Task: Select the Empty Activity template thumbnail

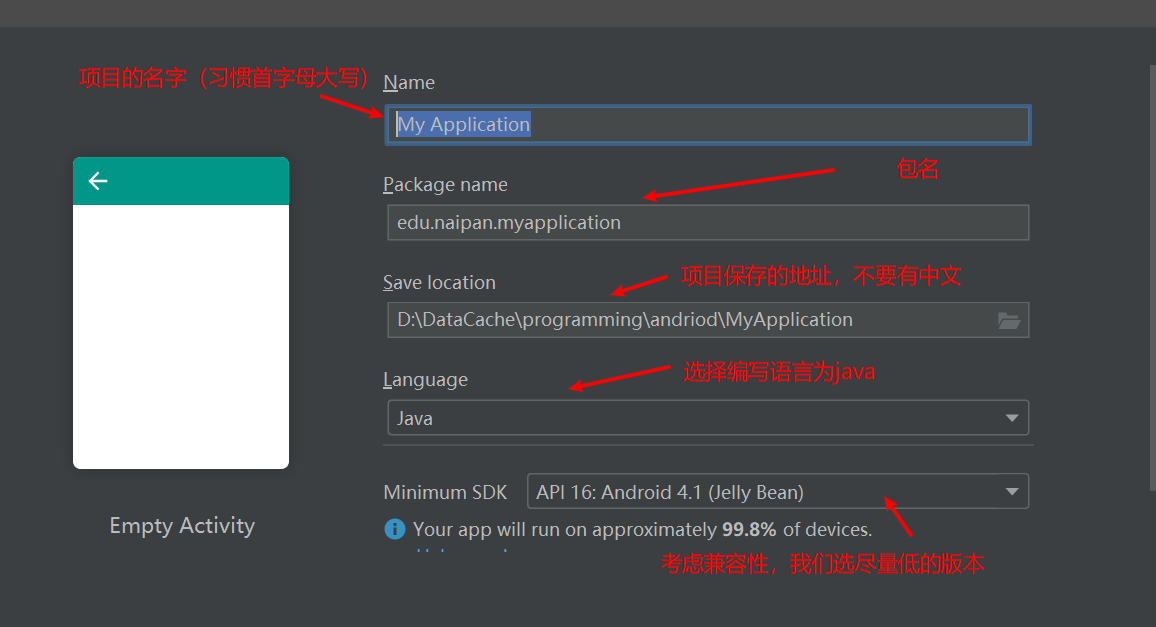Action: [x=180, y=310]
